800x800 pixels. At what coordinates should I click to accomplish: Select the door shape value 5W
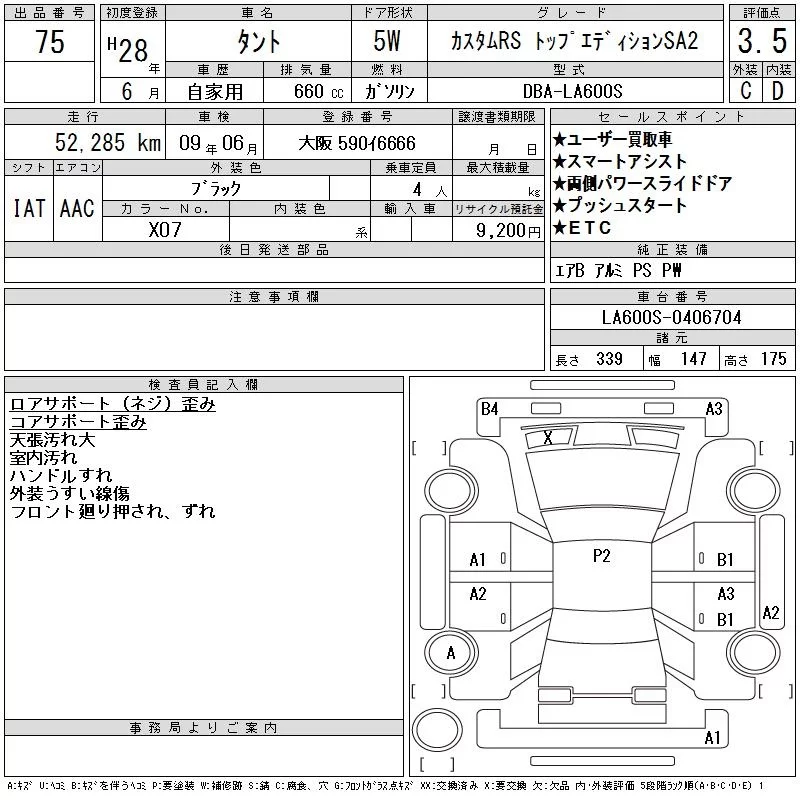click(x=387, y=41)
